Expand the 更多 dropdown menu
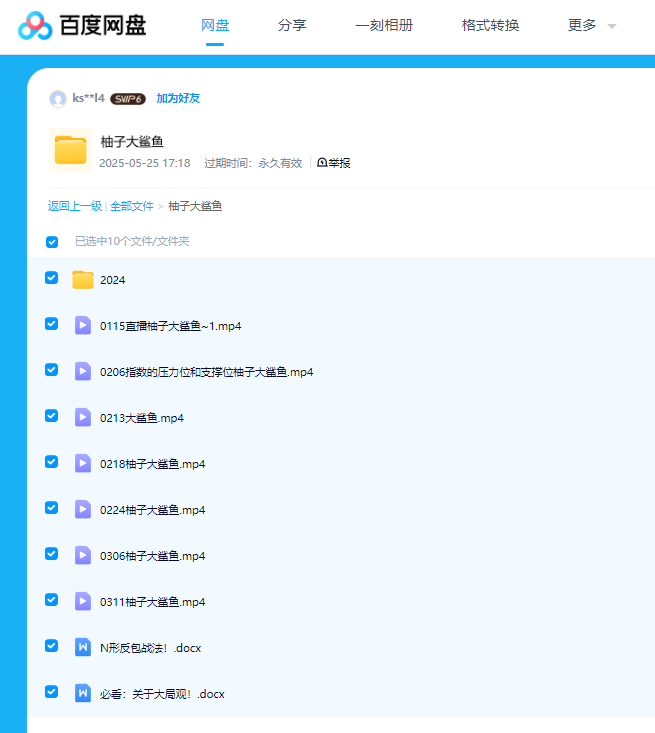The height and width of the screenshot is (733, 655). tap(592, 26)
